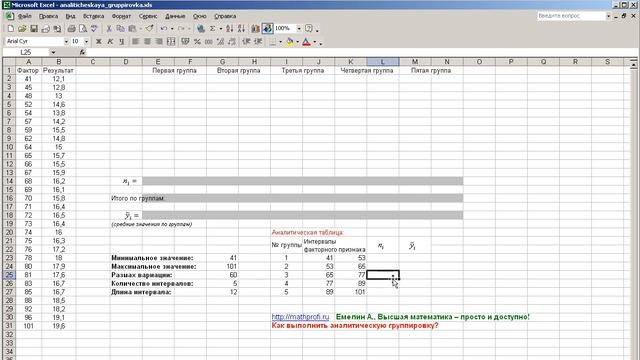Center cell text horizontally

[147, 42]
